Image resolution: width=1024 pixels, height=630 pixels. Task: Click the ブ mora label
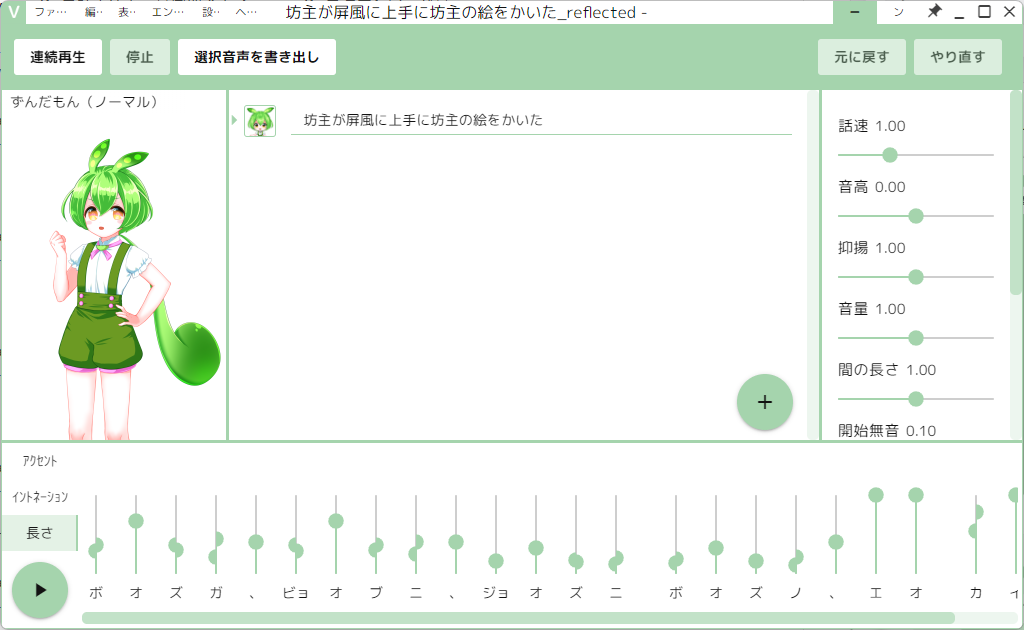(x=376, y=593)
